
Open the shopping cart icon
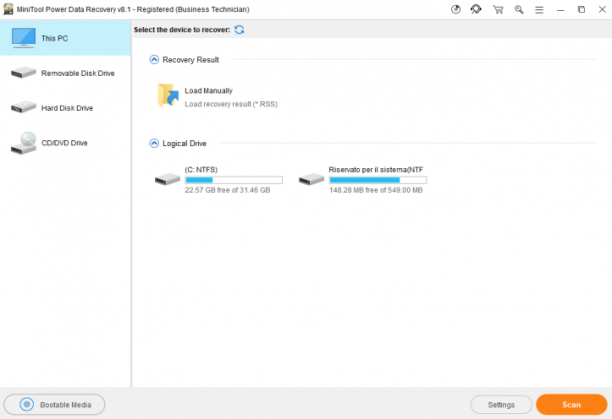(498, 9)
